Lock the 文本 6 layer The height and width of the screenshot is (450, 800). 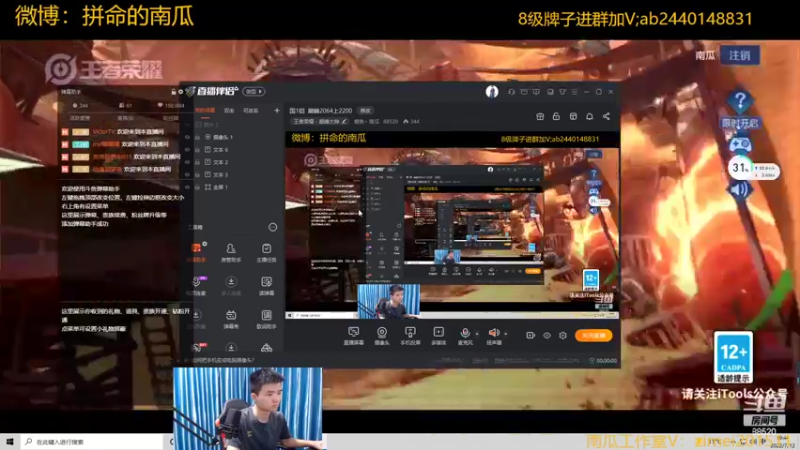(x=197, y=150)
